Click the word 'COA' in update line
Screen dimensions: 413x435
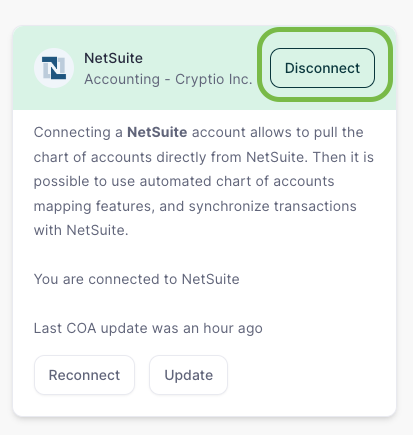[x=81, y=328]
